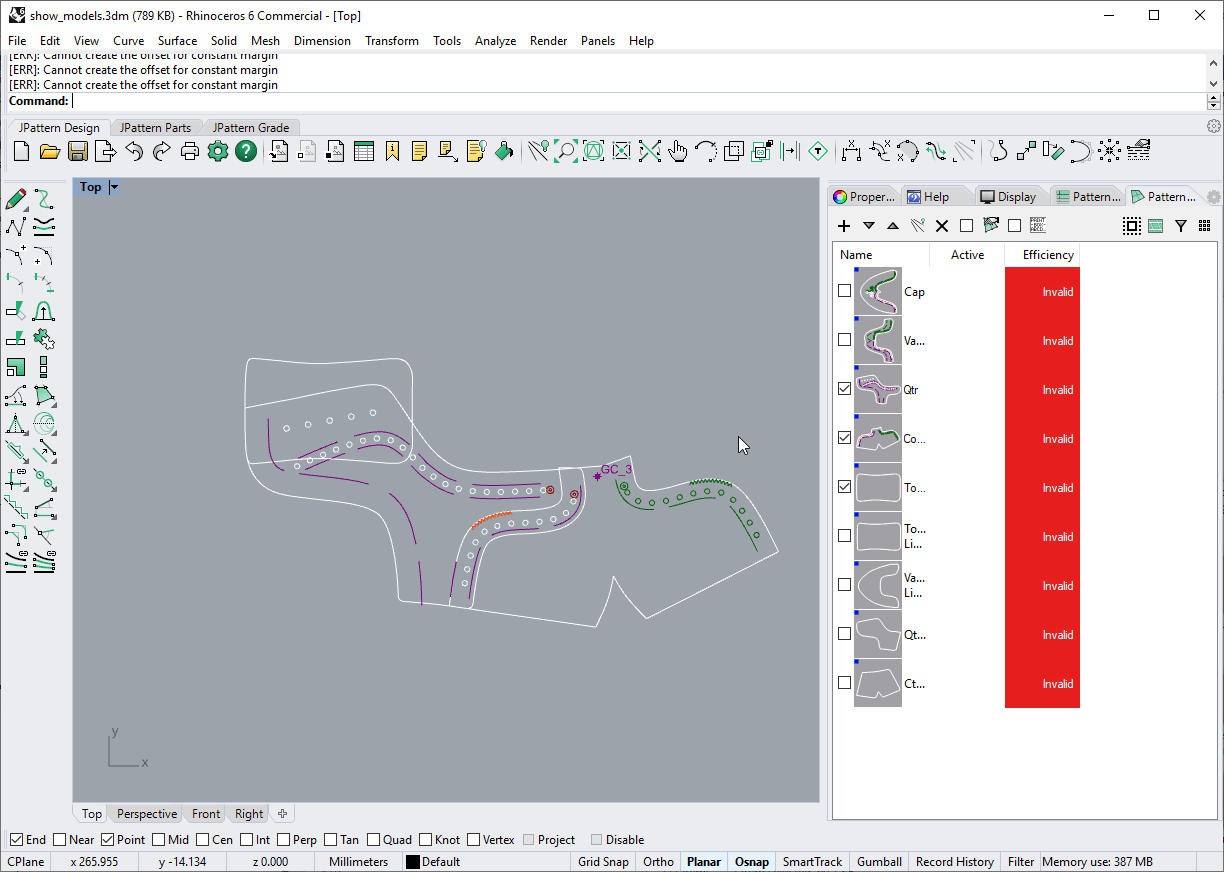The image size is (1224, 872).
Task: Enable the Cap part checkbox
Action: pos(845,291)
